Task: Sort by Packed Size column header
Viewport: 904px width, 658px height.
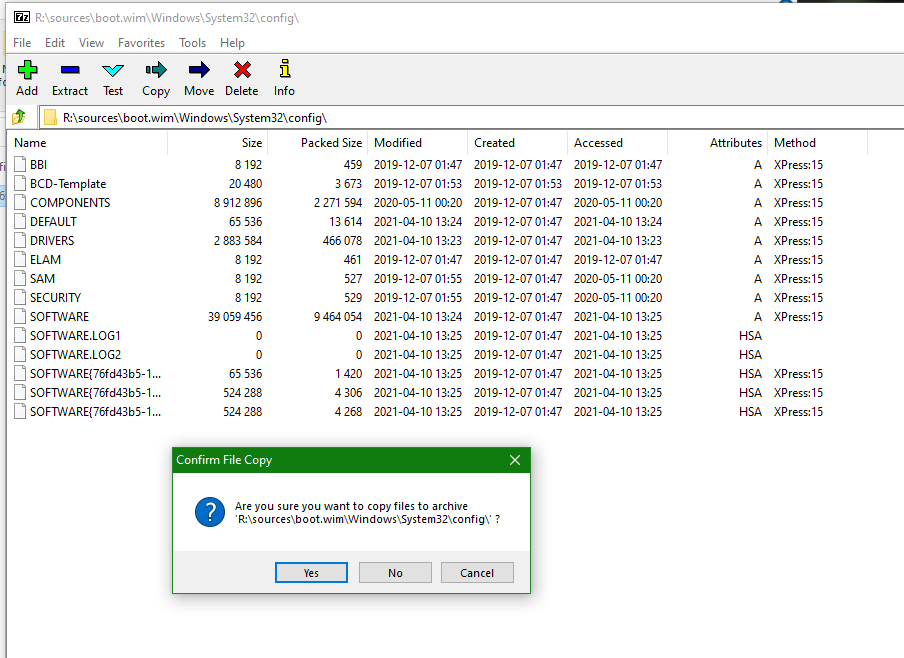Action: (317, 142)
